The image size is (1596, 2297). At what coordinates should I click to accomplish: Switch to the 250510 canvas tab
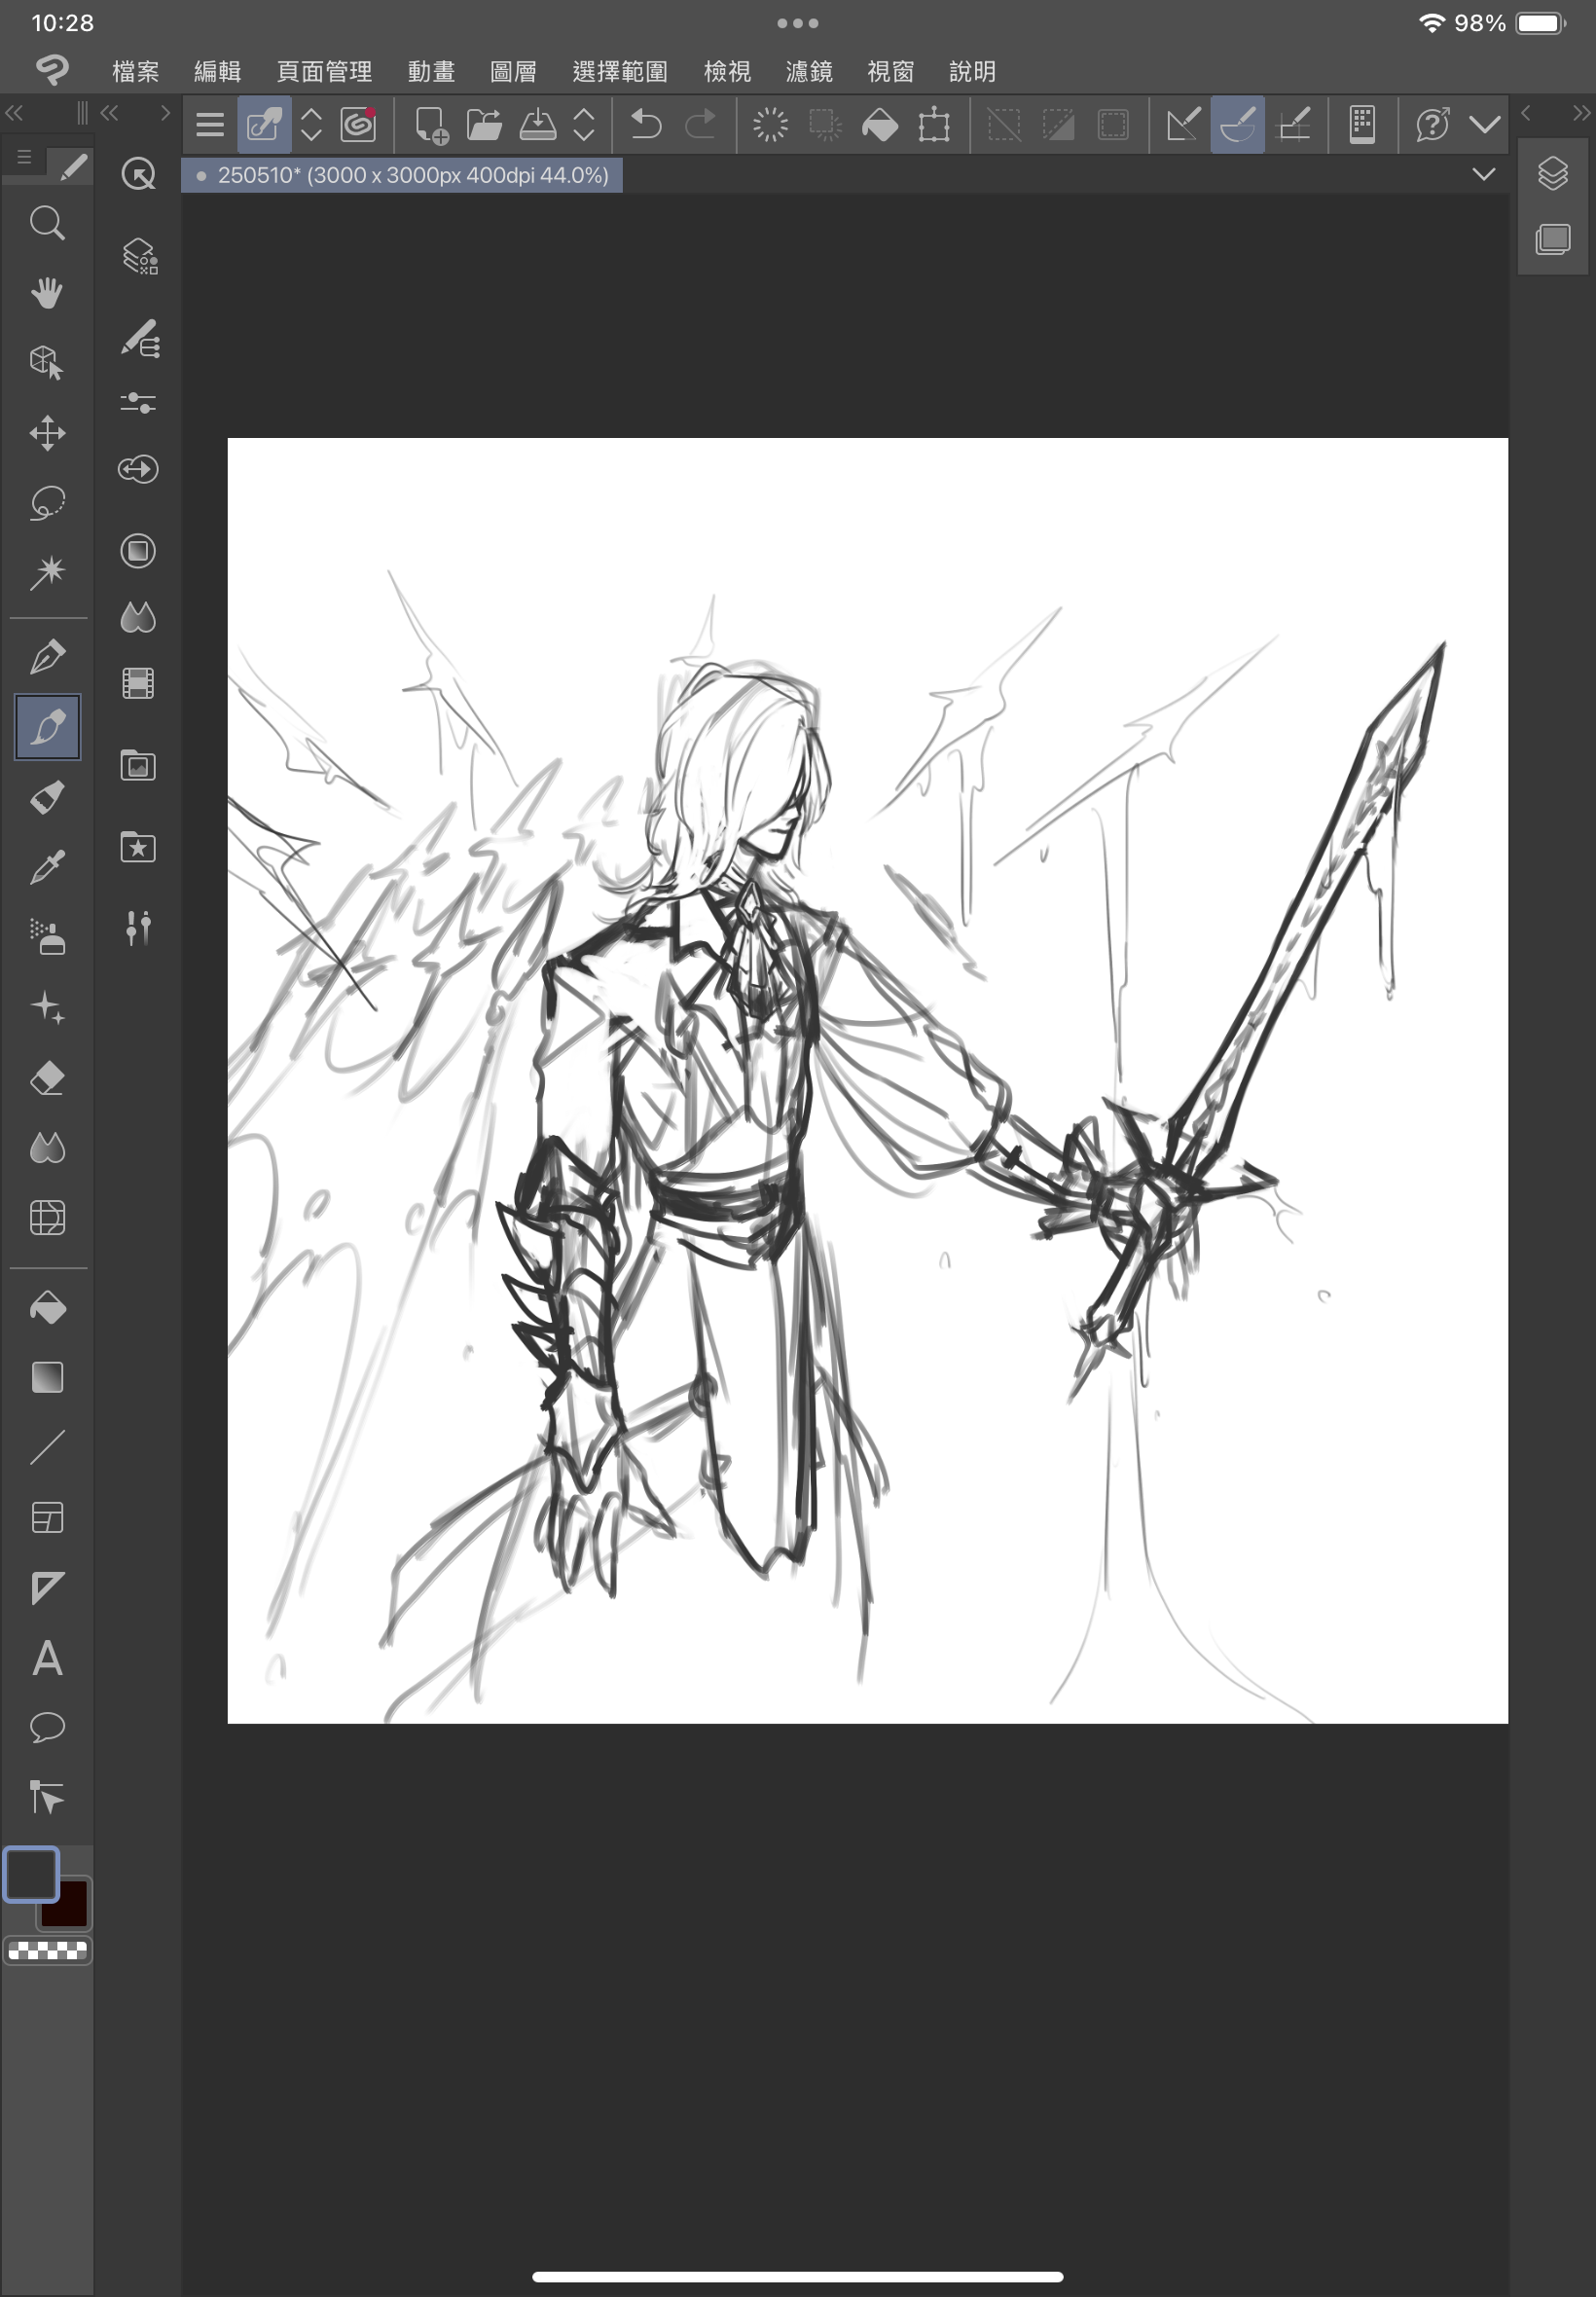pyautogui.click(x=402, y=175)
